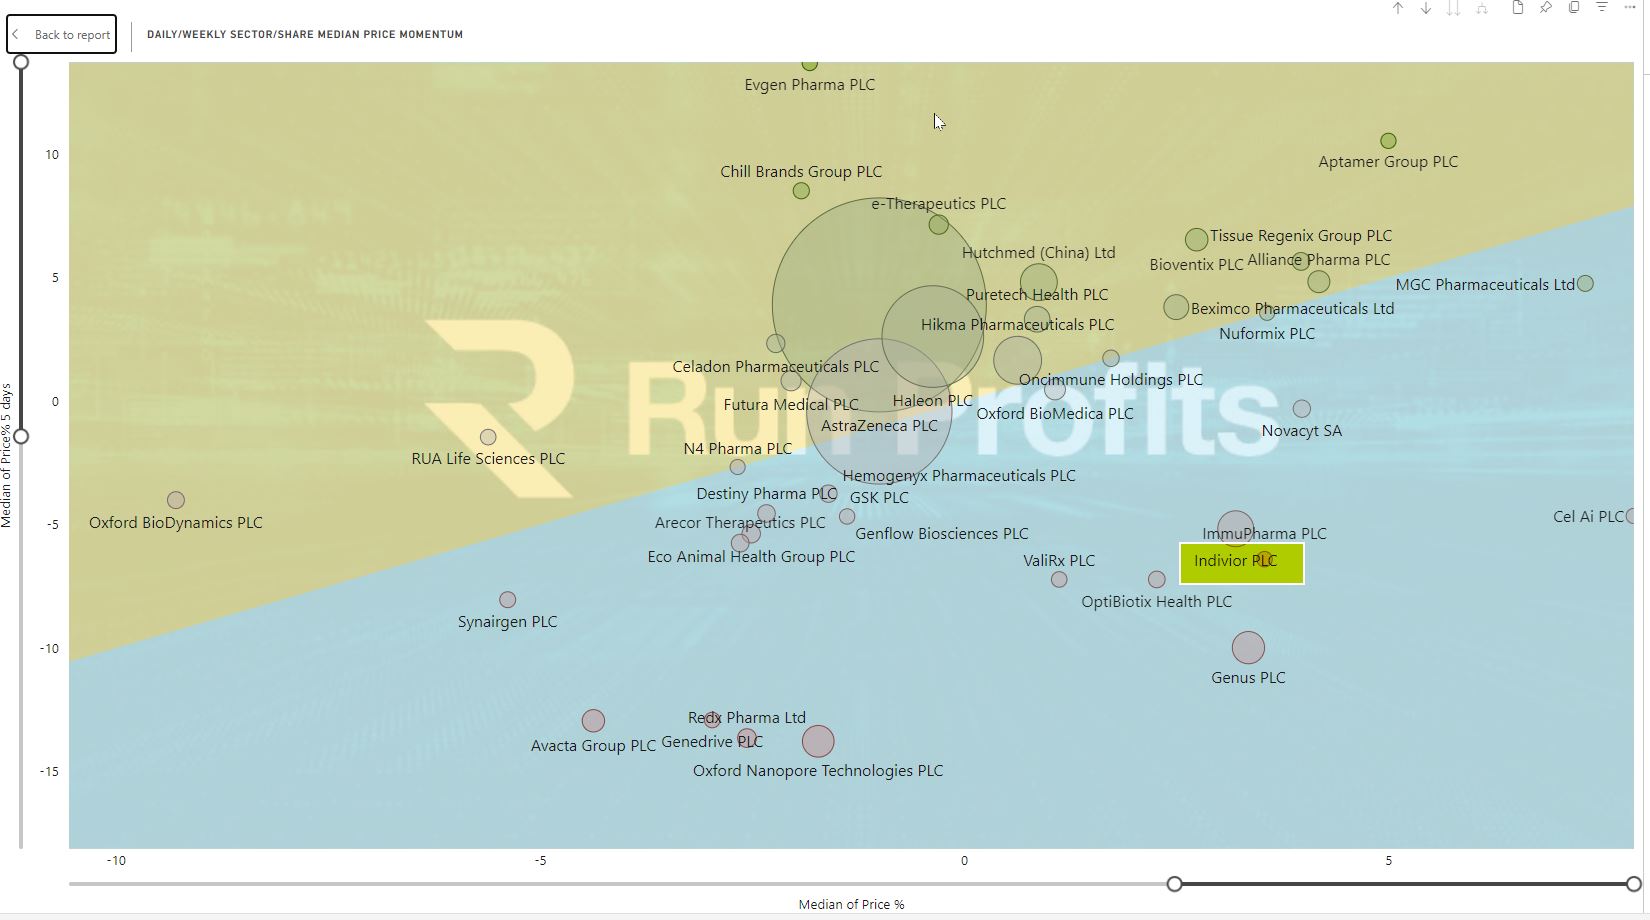Click the Aptamer Group PLC data point
Screen dimensions: 1650x920
(x=1388, y=141)
